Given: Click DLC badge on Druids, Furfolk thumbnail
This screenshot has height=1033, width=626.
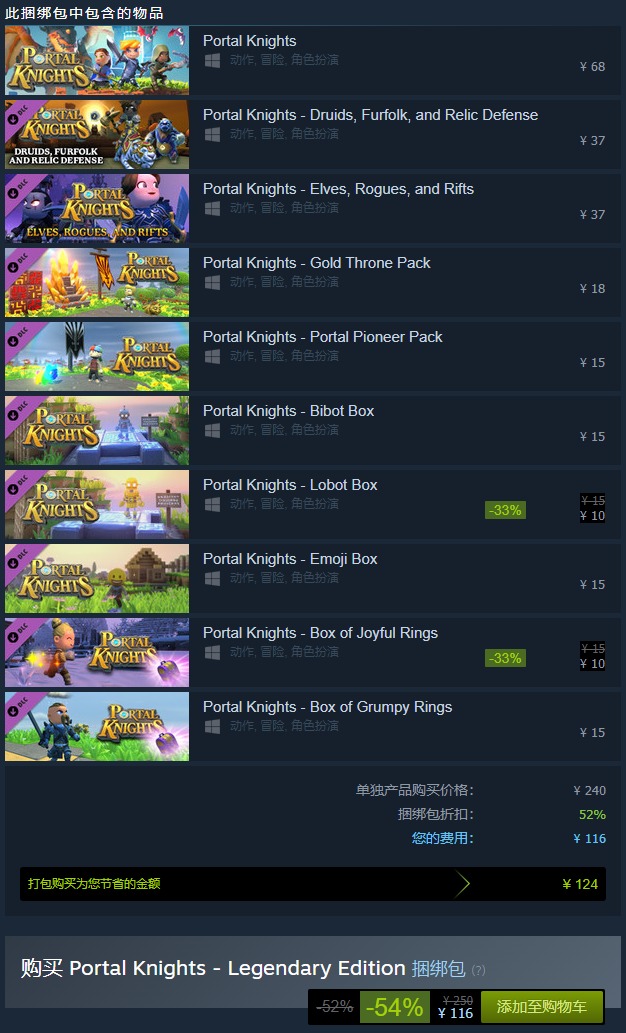Looking at the screenshot, I should (18, 115).
